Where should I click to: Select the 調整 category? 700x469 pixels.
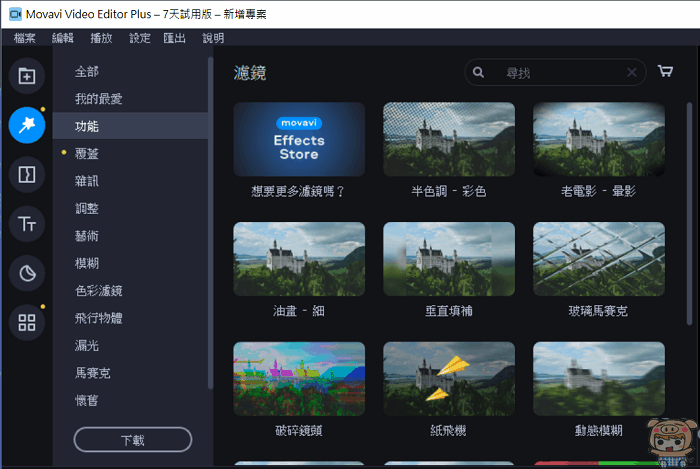[x=130, y=208]
